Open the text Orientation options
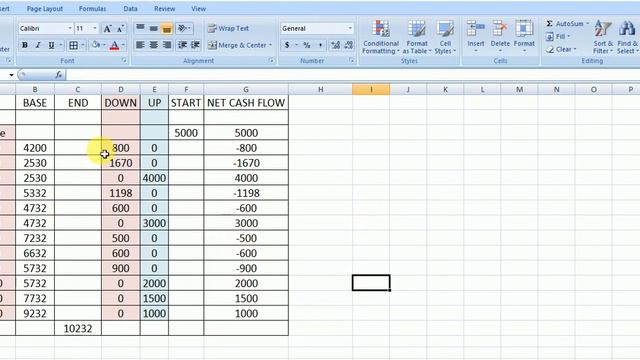 coord(184,28)
